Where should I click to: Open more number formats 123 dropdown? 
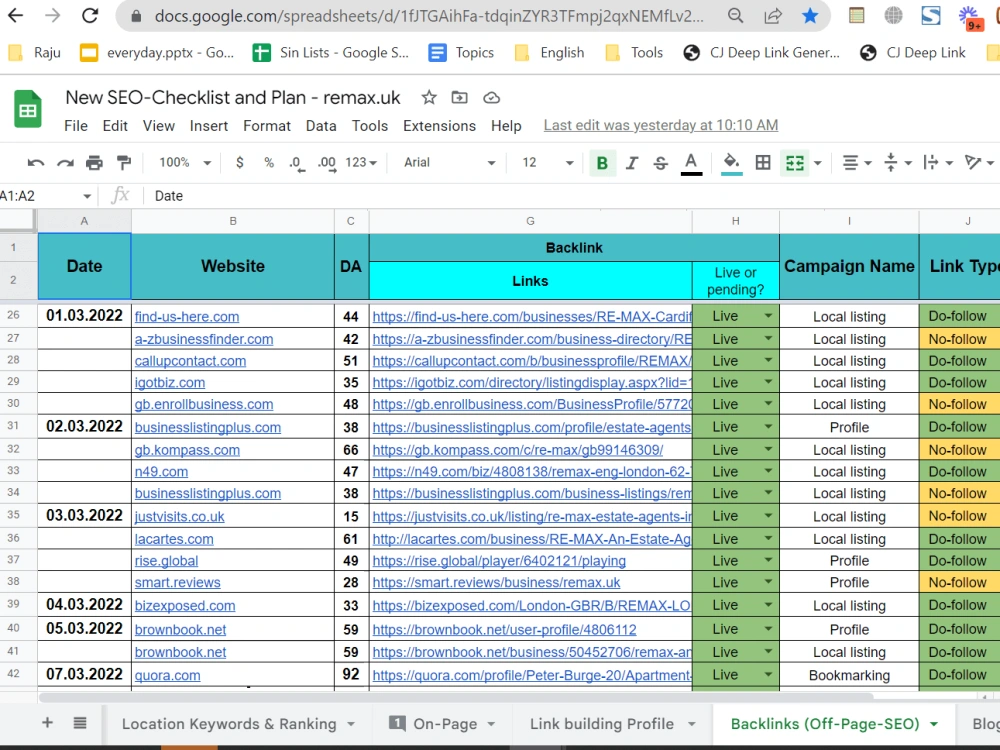pyautogui.click(x=361, y=163)
